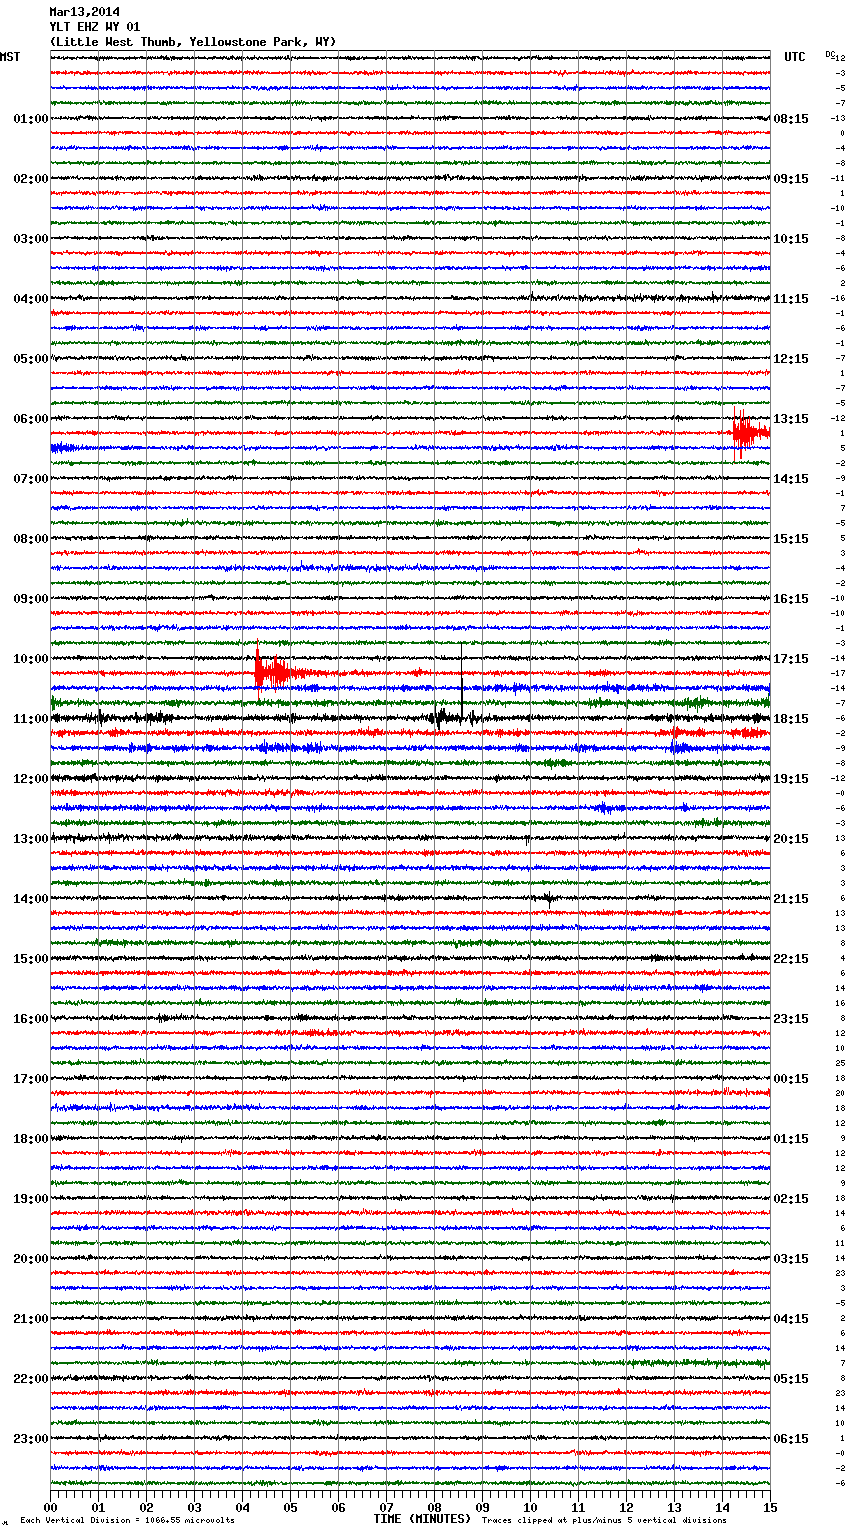This screenshot has width=850, height=1534.
Task: Select the 09:00 MST time label
Action: pos(30,599)
